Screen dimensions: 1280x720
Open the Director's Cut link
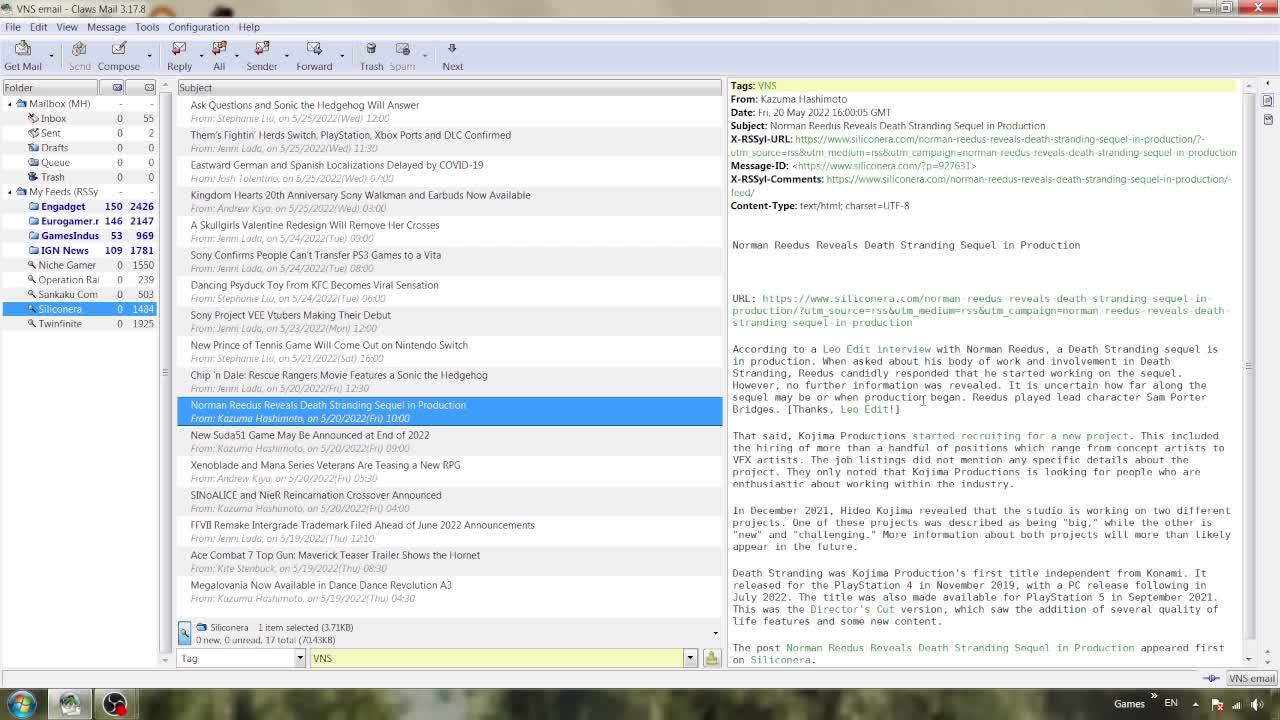pyautogui.click(x=852, y=610)
